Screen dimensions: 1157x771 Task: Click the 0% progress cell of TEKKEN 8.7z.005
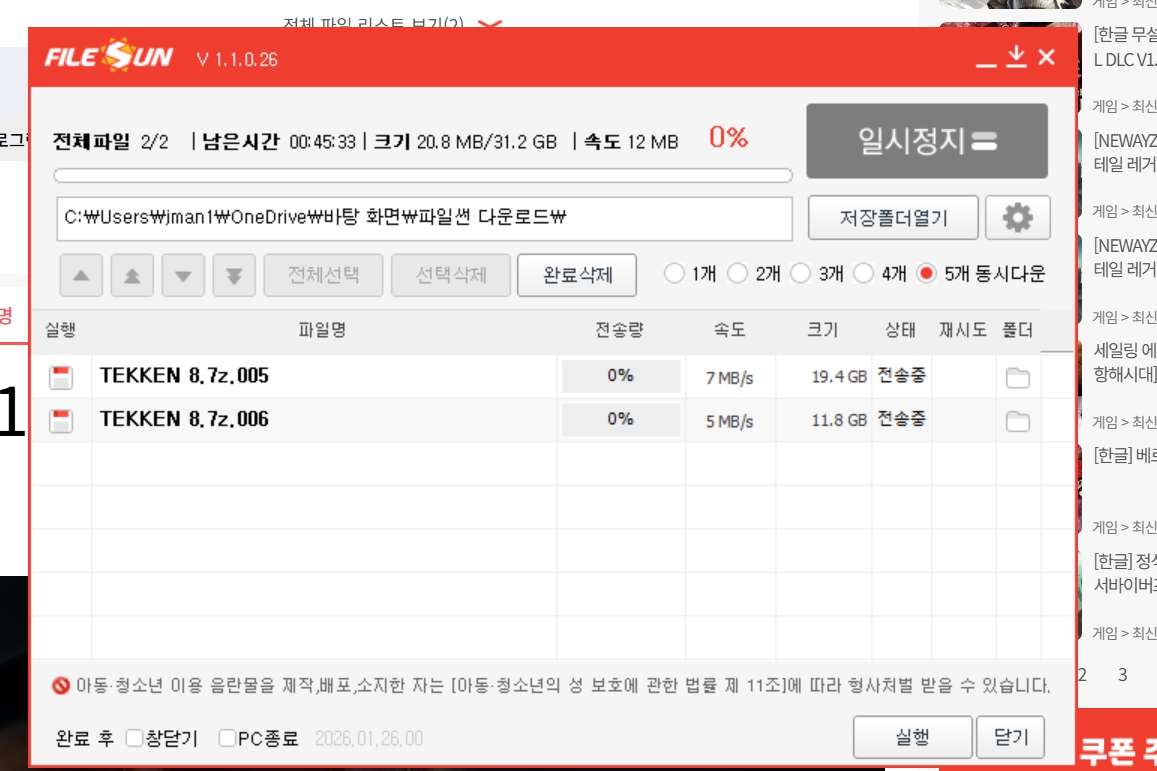tap(621, 376)
